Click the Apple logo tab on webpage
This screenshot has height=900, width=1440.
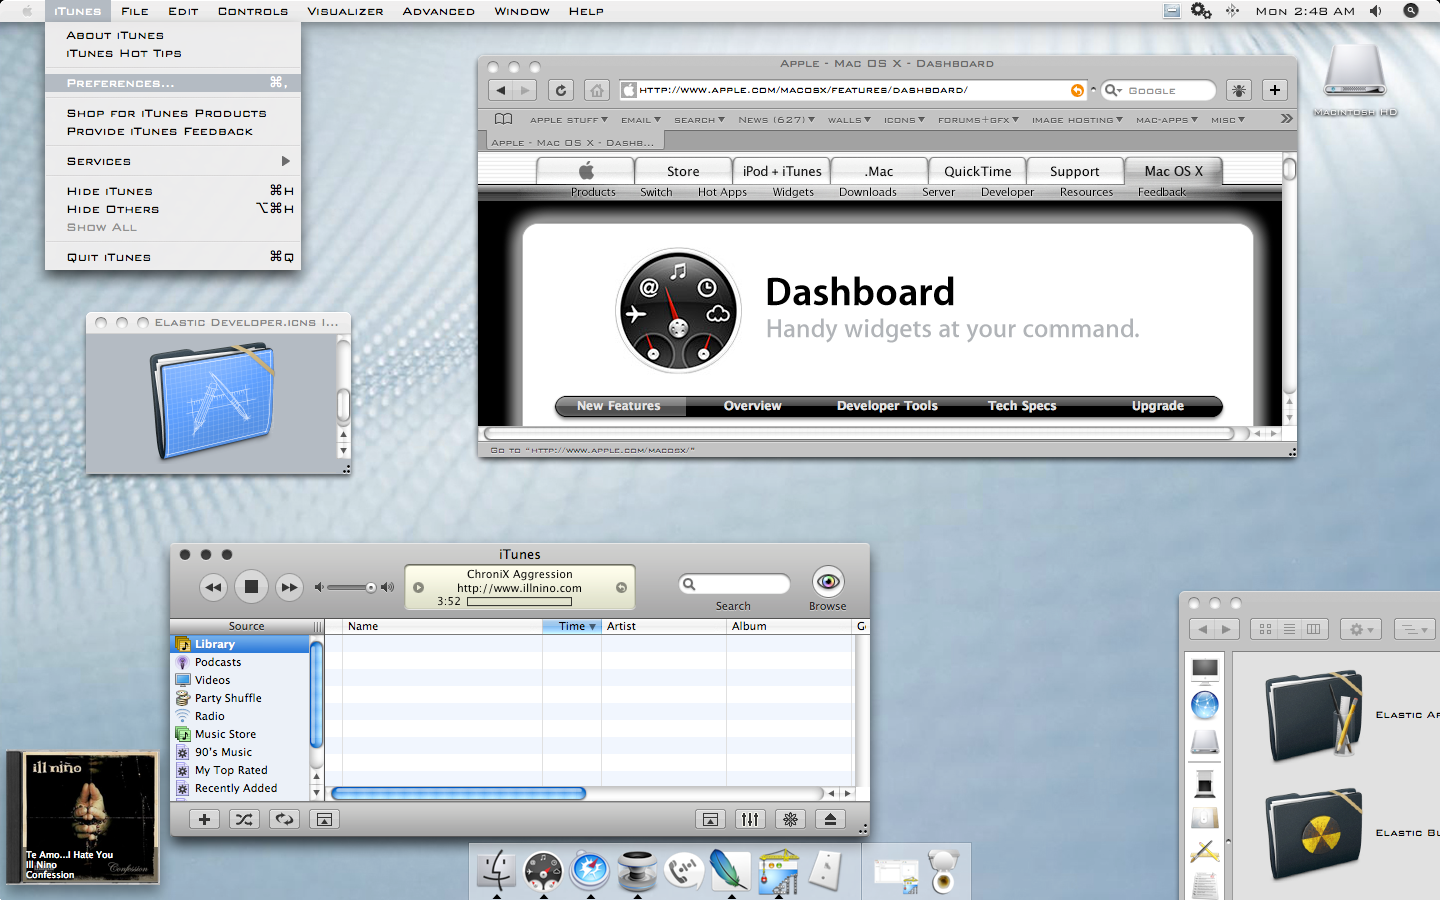point(586,171)
